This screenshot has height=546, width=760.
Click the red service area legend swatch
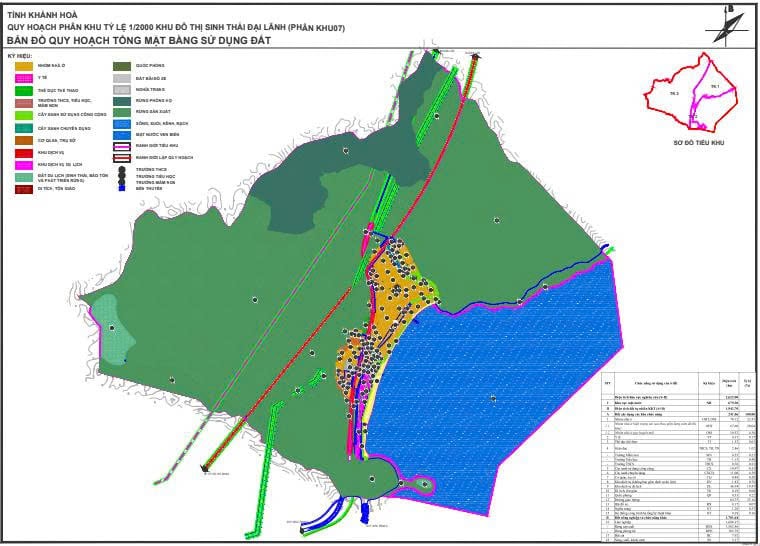(x=22, y=152)
